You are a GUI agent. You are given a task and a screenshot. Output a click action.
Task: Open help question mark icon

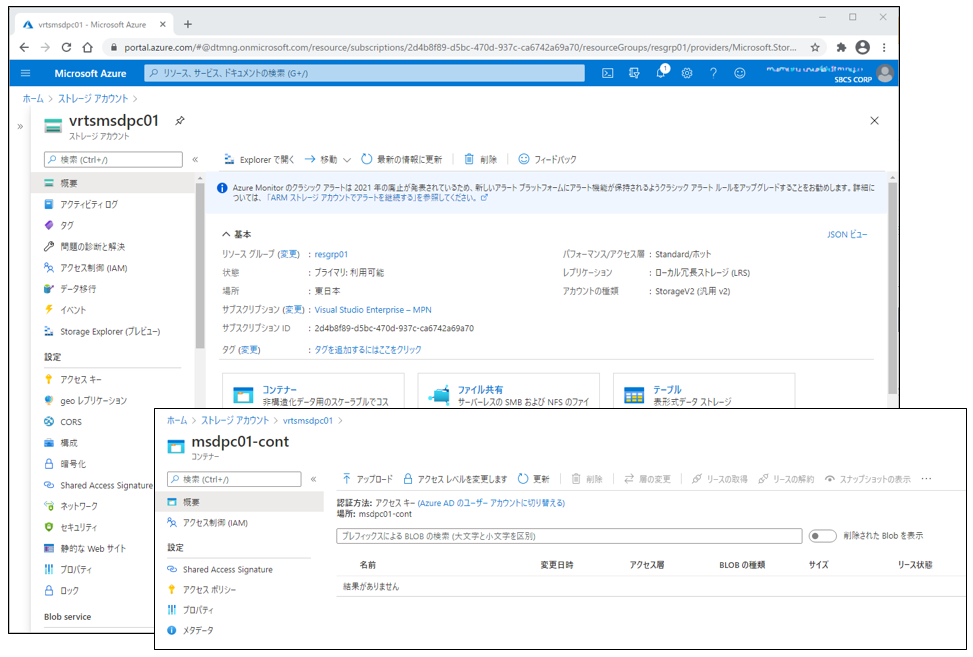click(713, 73)
